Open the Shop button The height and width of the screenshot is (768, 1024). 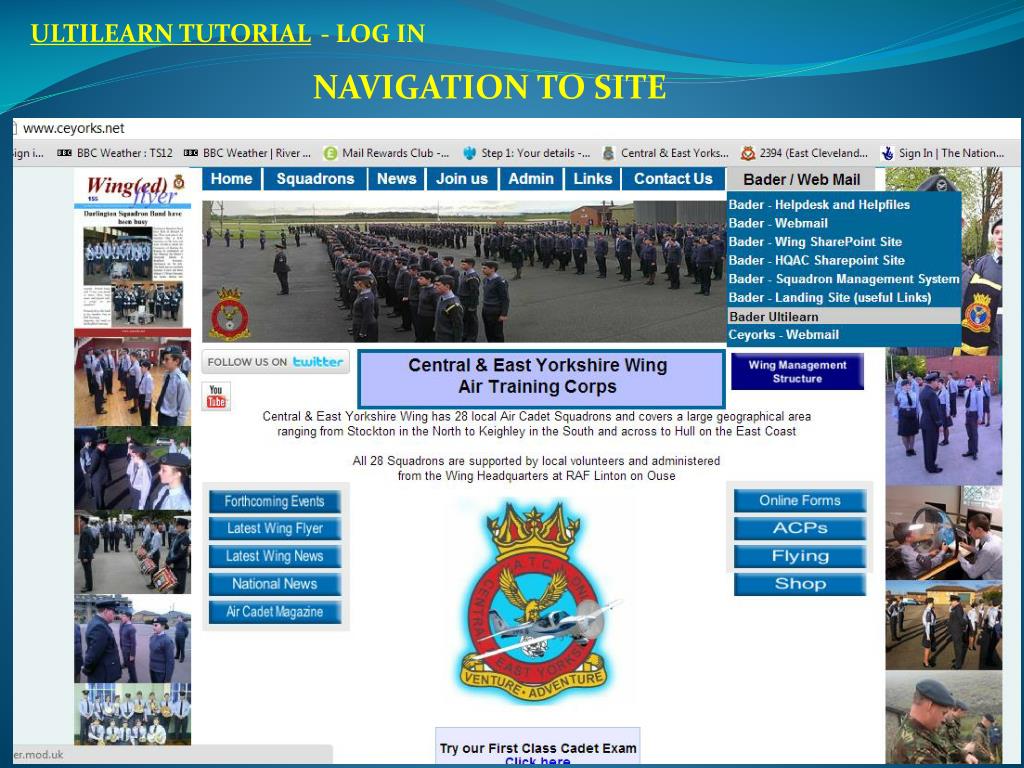pyautogui.click(x=800, y=584)
